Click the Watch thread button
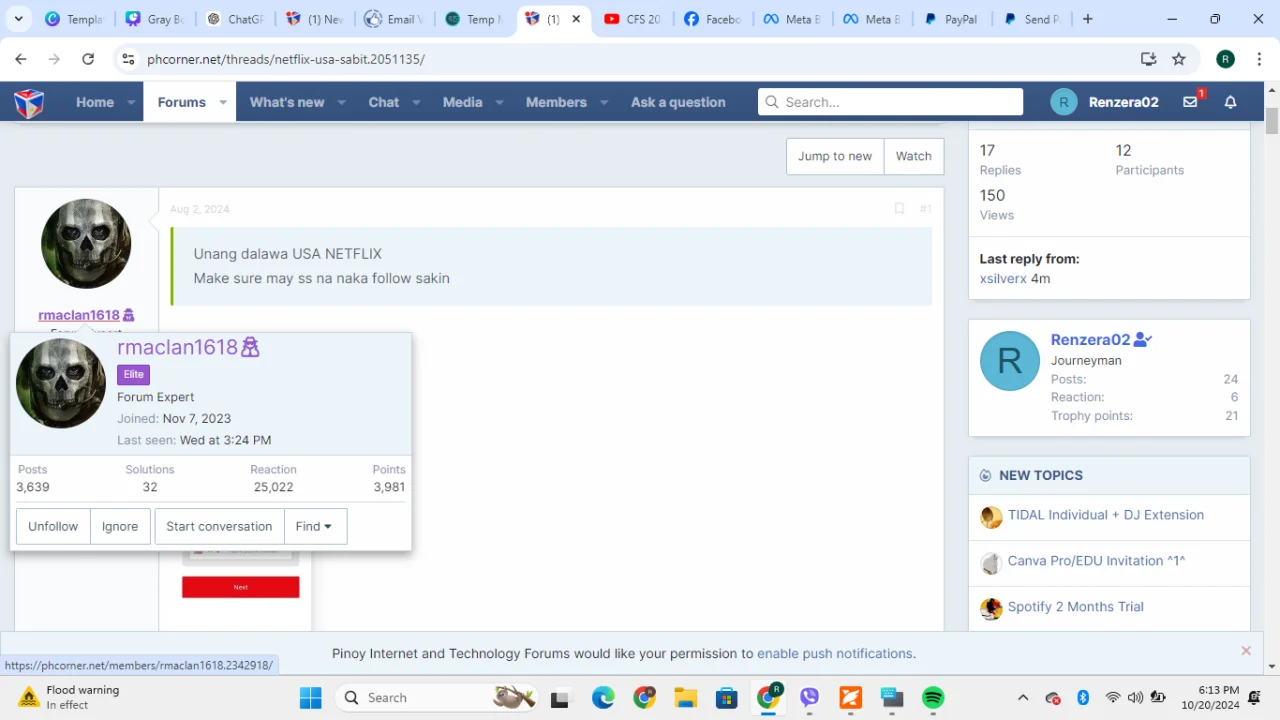1280x720 pixels. [914, 156]
